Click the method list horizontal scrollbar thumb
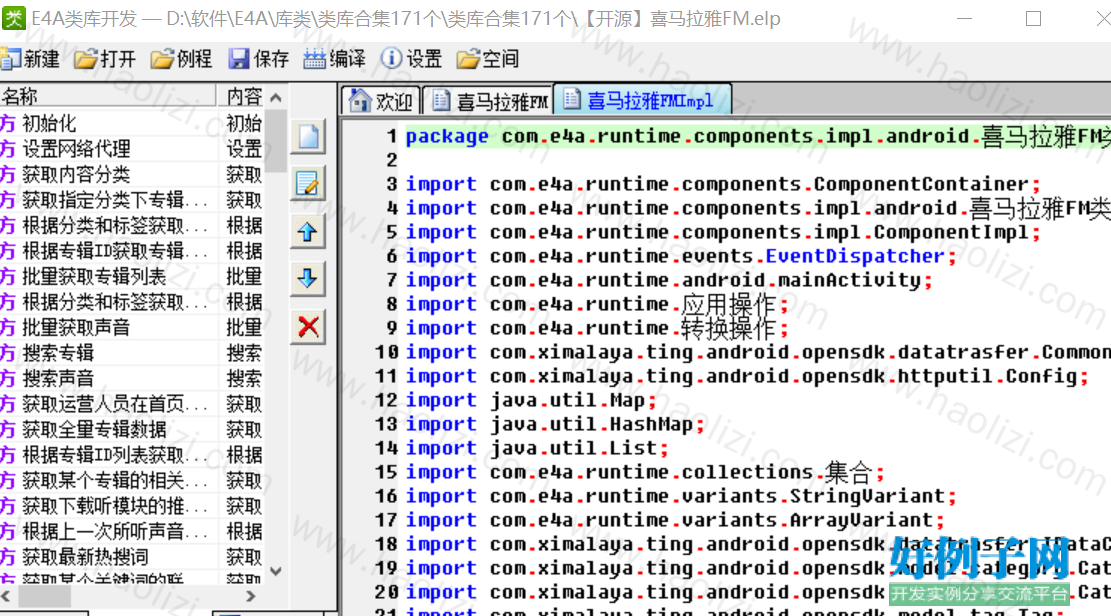 (44, 597)
